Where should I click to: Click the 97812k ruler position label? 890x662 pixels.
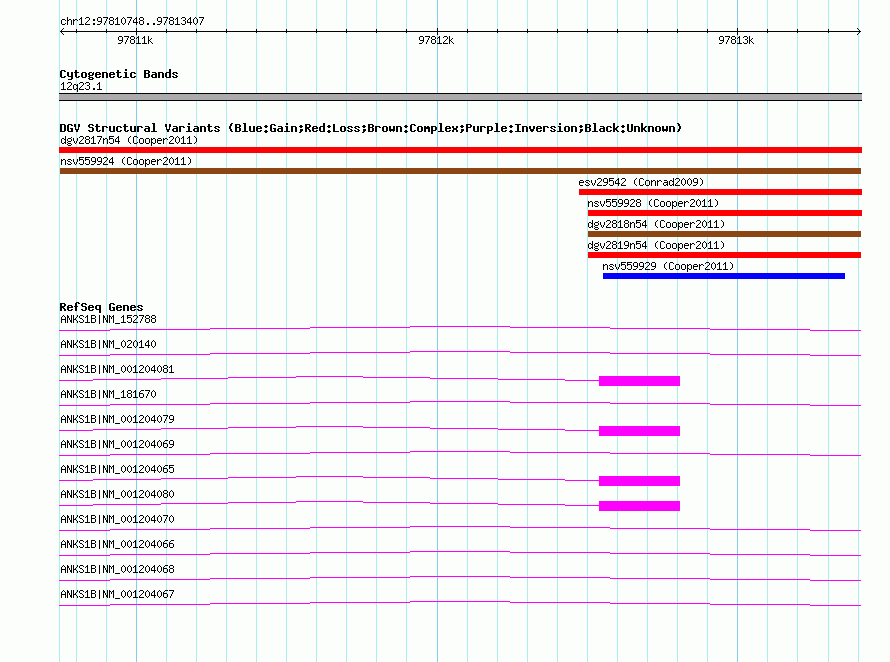click(x=436, y=40)
